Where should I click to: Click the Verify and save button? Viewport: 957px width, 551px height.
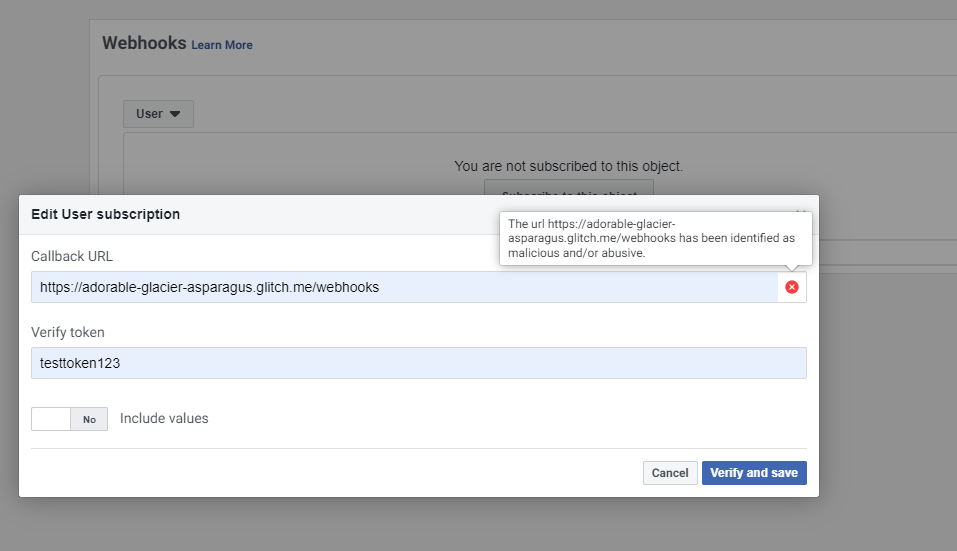(754, 473)
